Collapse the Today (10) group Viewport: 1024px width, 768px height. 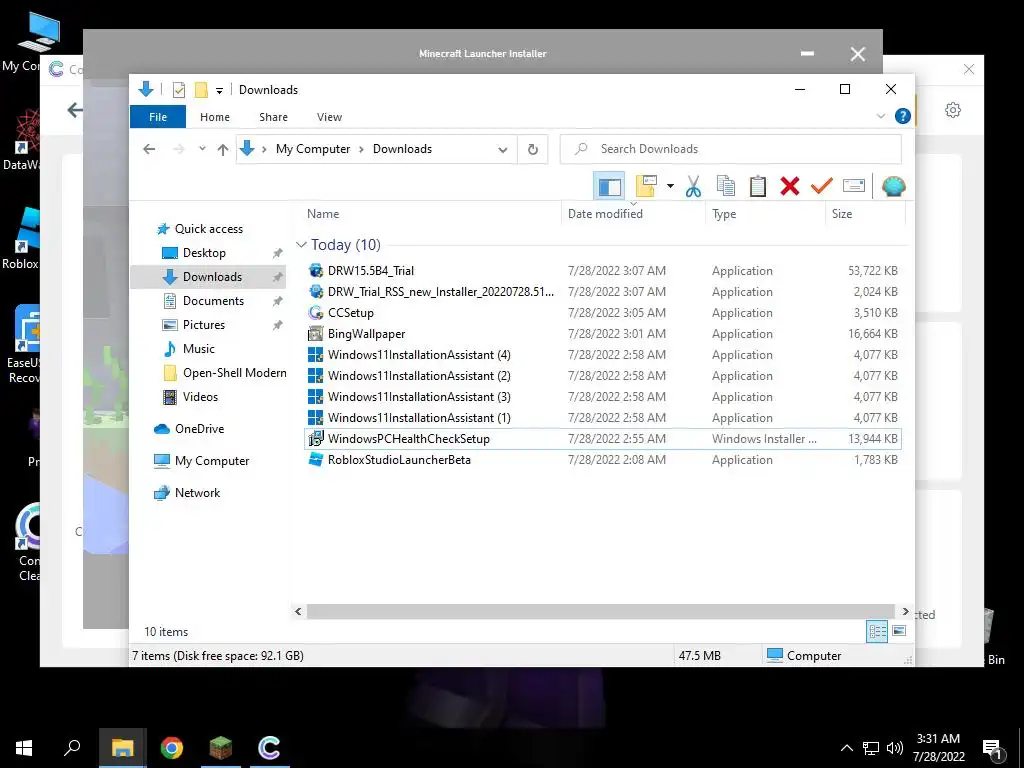[x=301, y=245]
